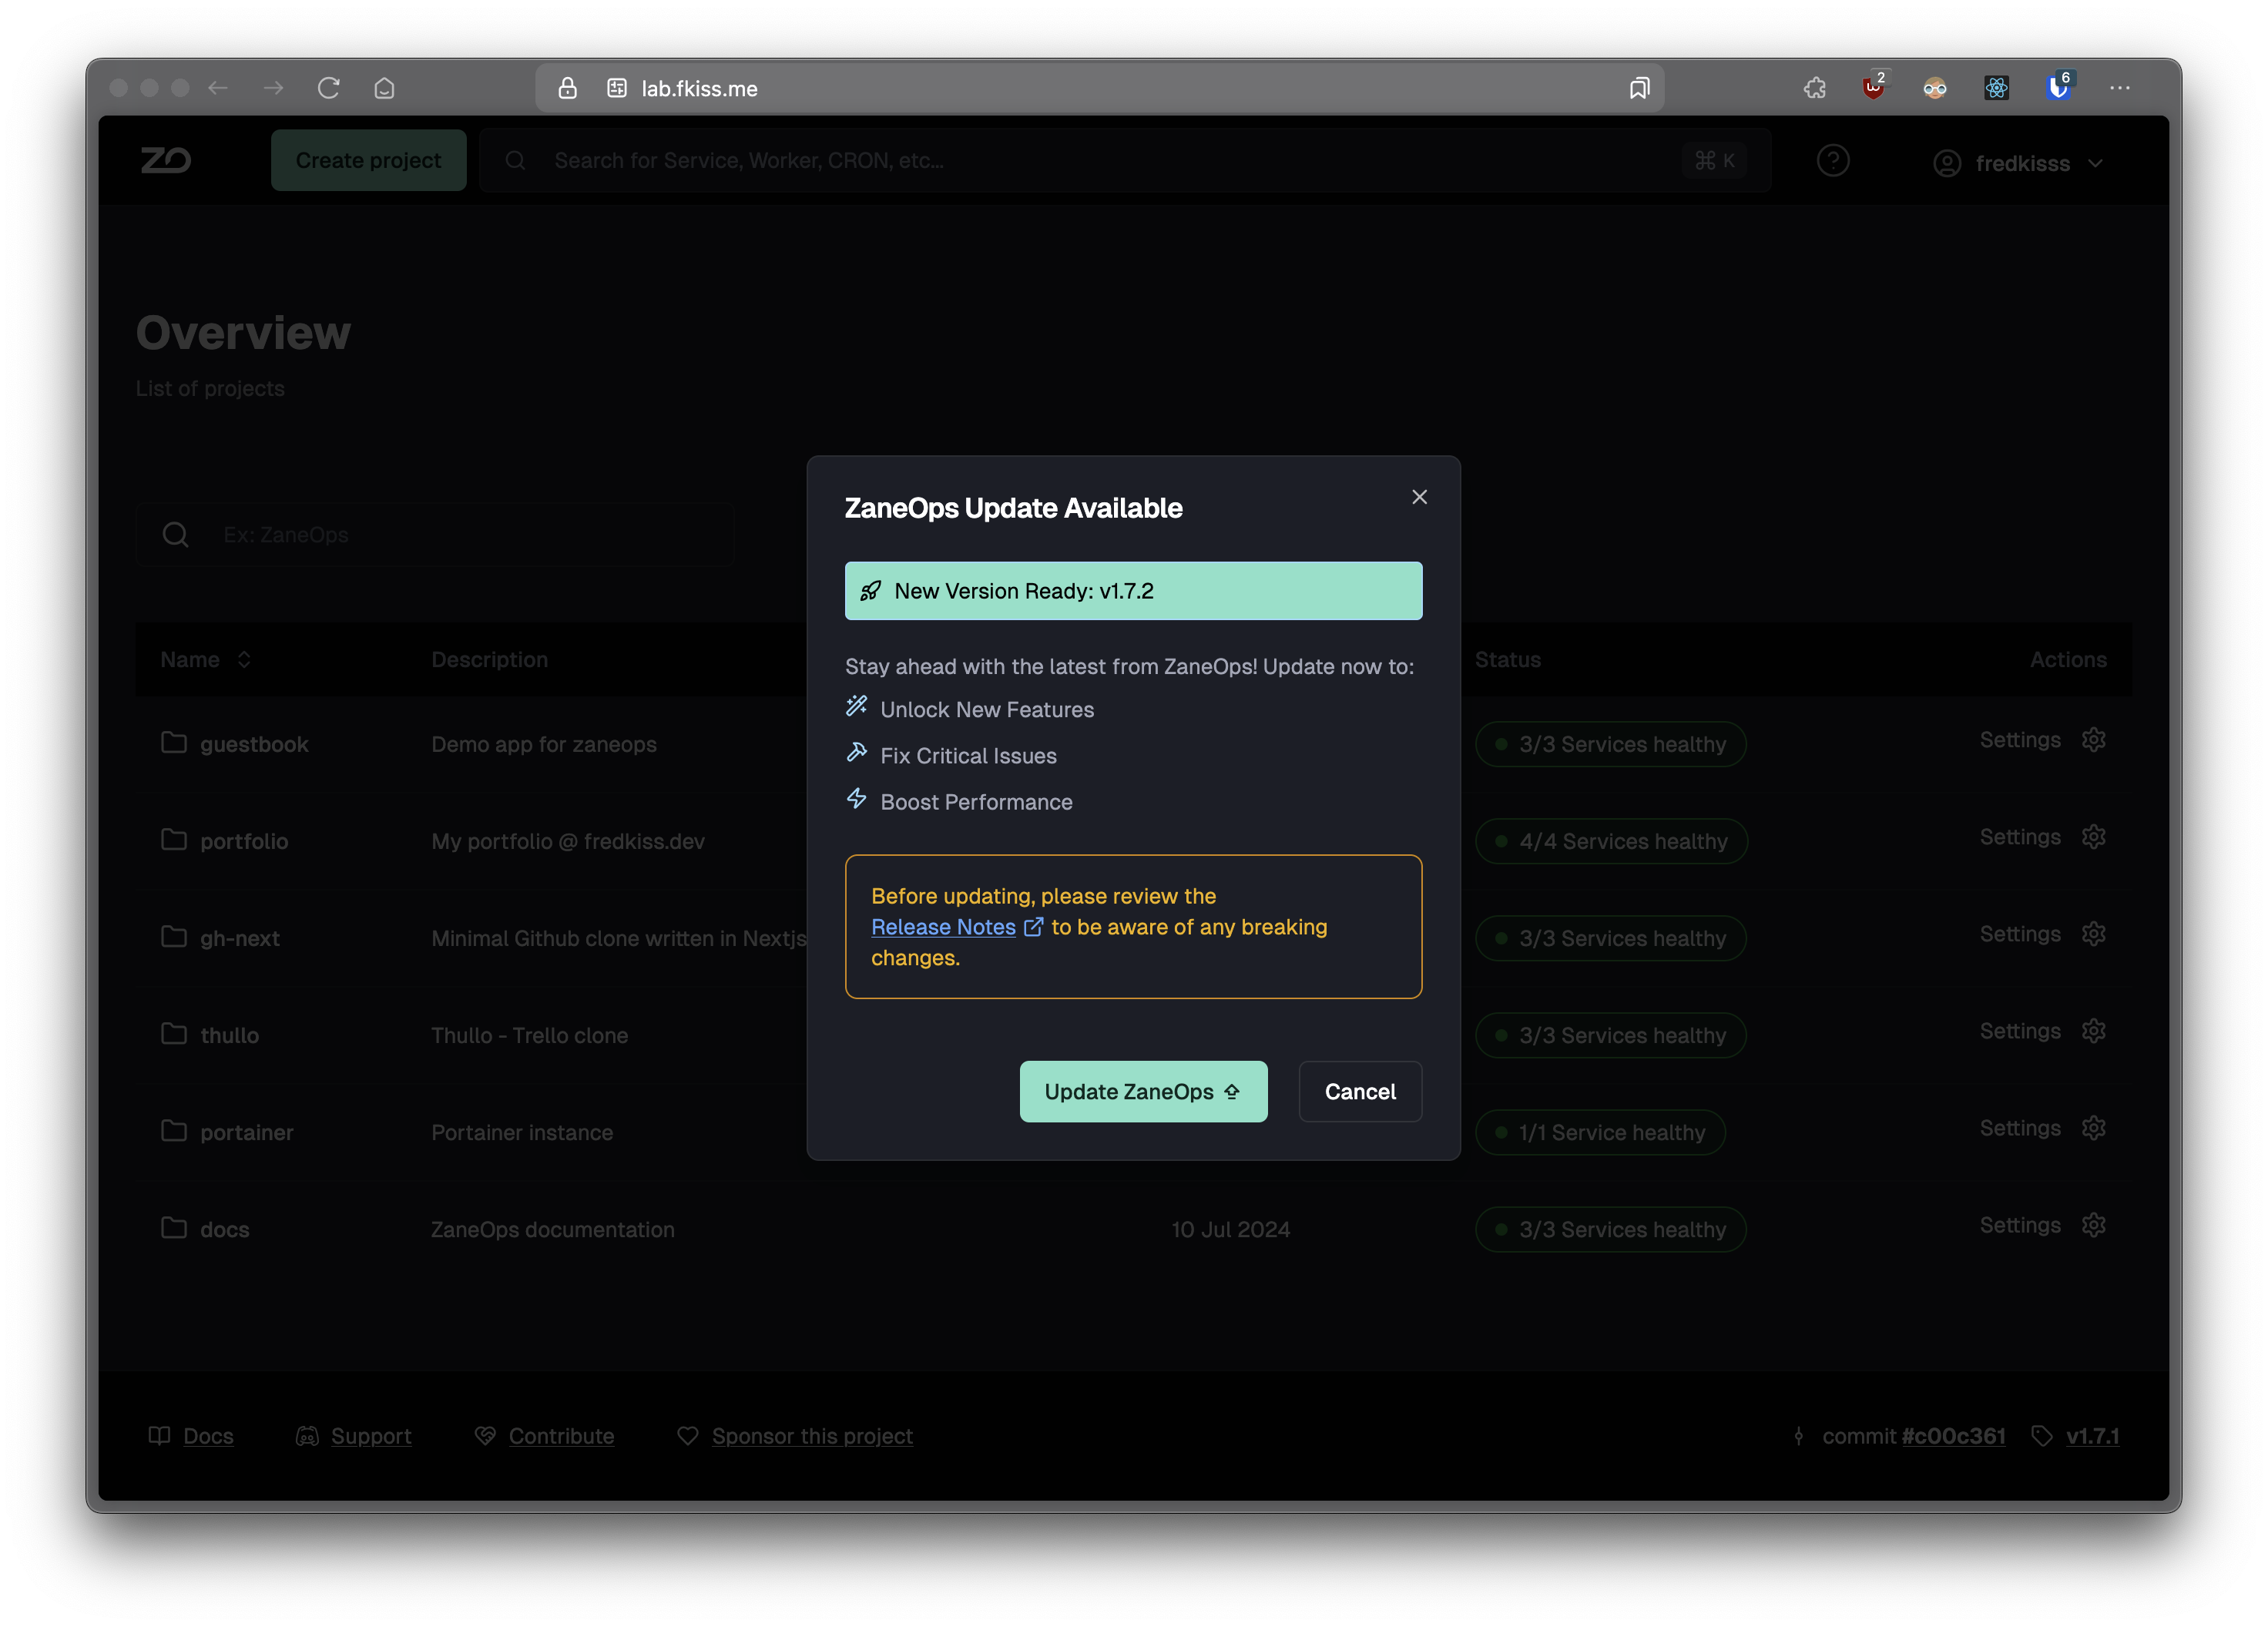Click the gh-next folder icon
2268x1627 pixels.
174,936
